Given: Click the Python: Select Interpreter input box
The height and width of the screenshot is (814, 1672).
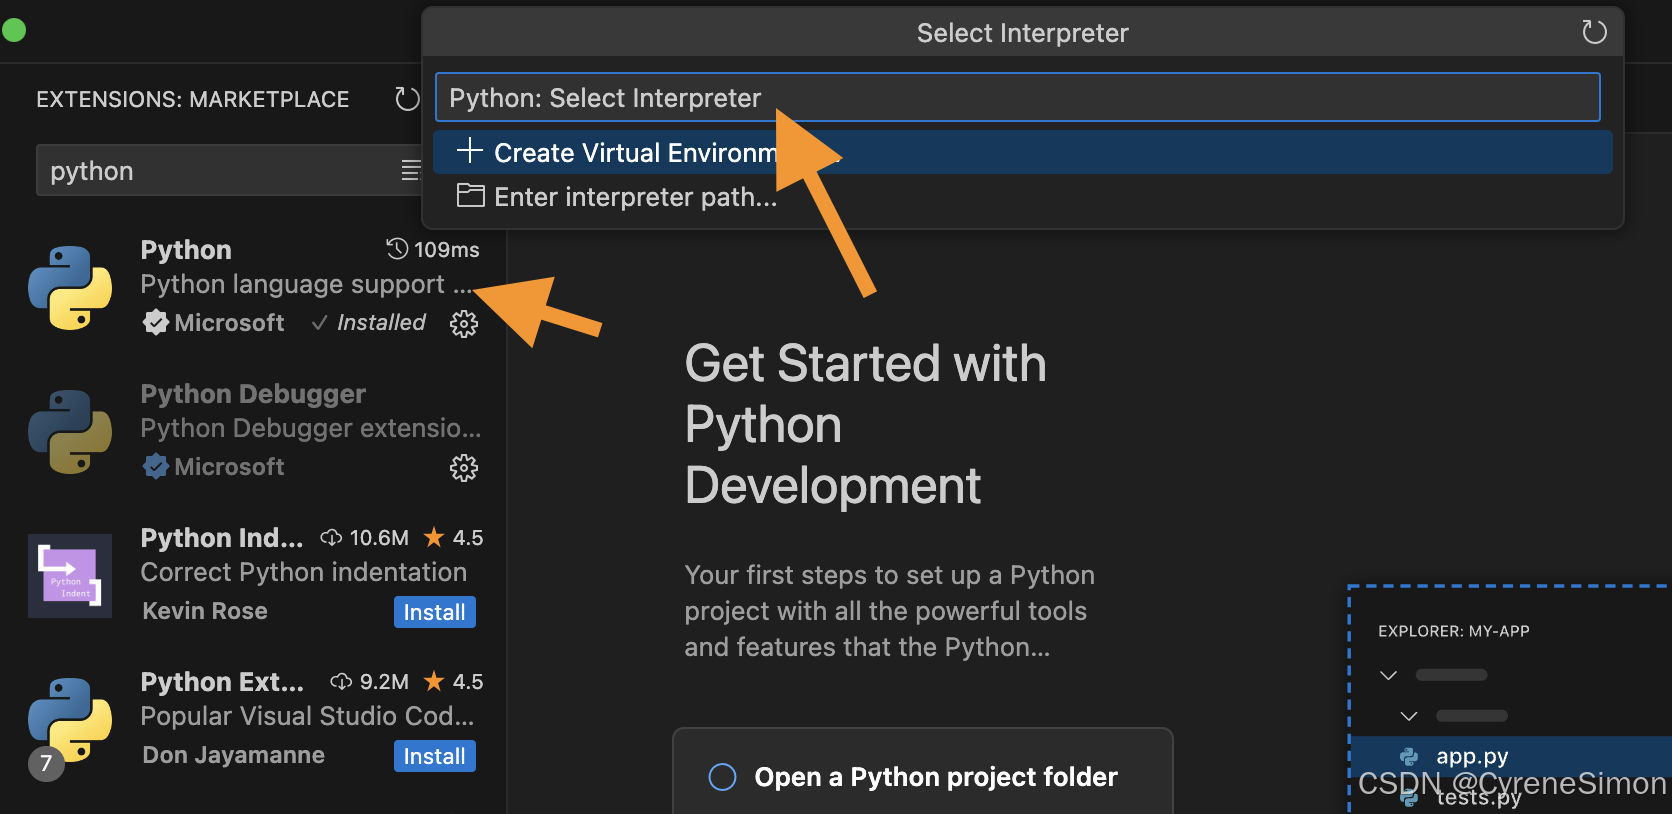Looking at the screenshot, I should click(x=1017, y=98).
